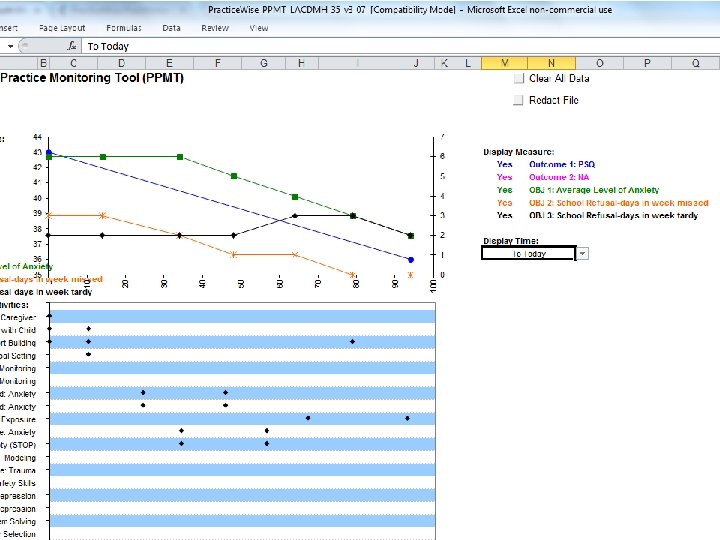Select column G header
Viewport: 720px width, 540px height.
point(264,63)
